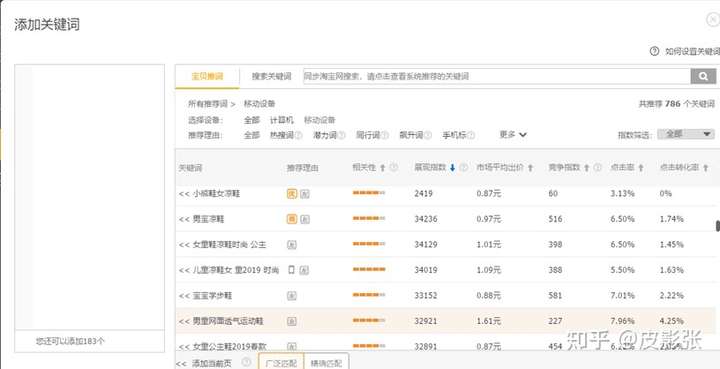This screenshot has height=369, width=720.
Task: Sort by 市场平均出价 arrow
Action: 530,168
